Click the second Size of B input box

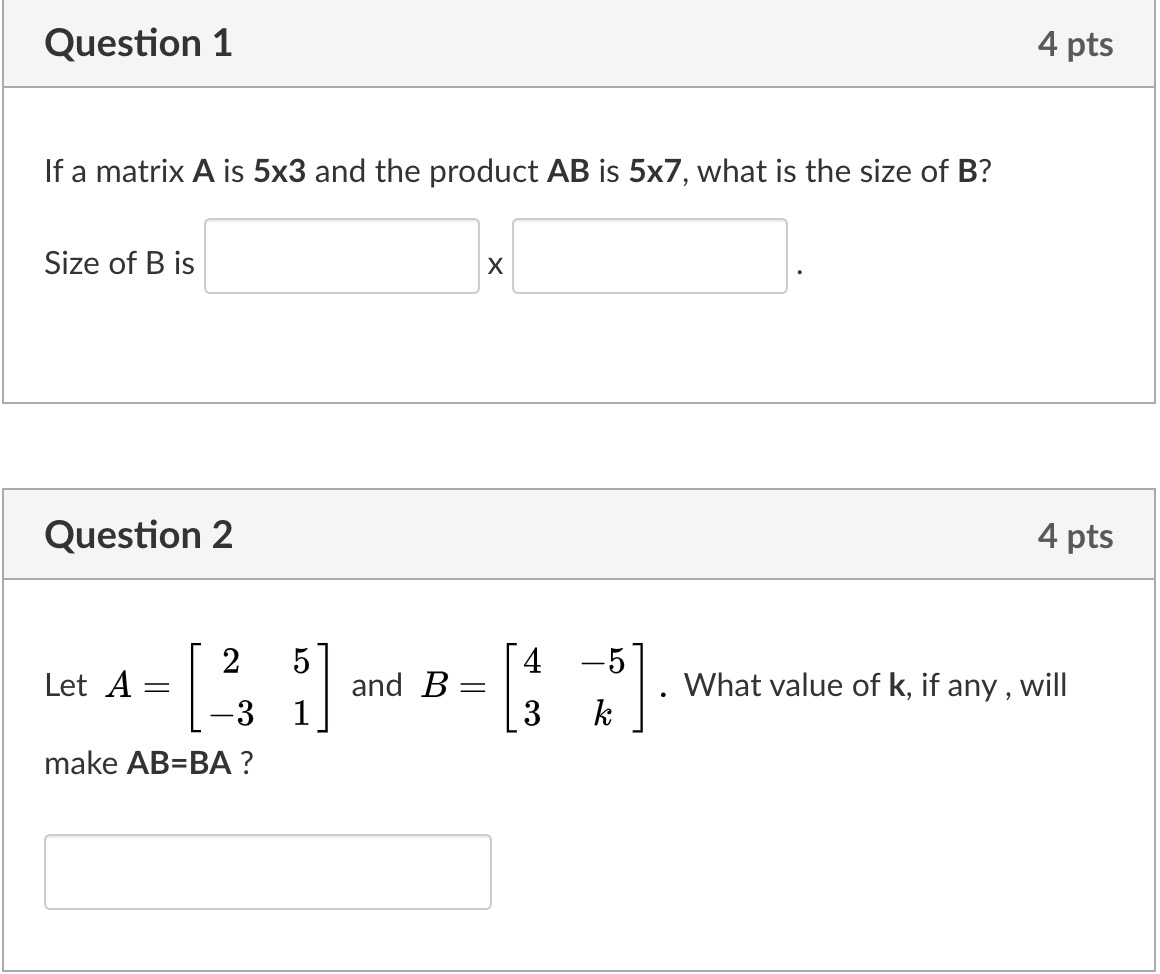(x=649, y=257)
